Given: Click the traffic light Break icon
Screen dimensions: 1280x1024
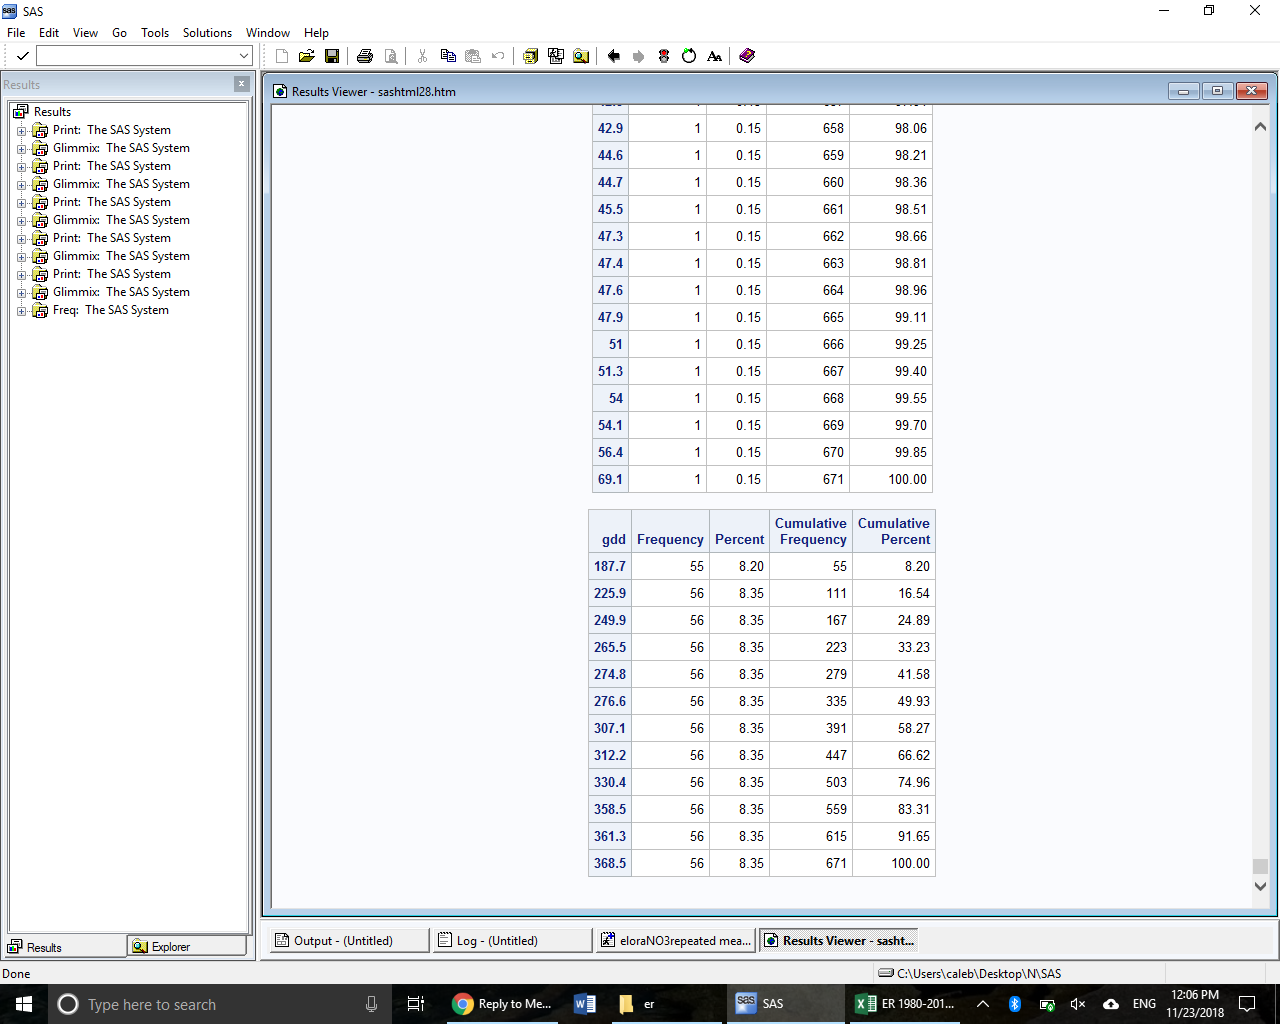Looking at the screenshot, I should [x=663, y=56].
